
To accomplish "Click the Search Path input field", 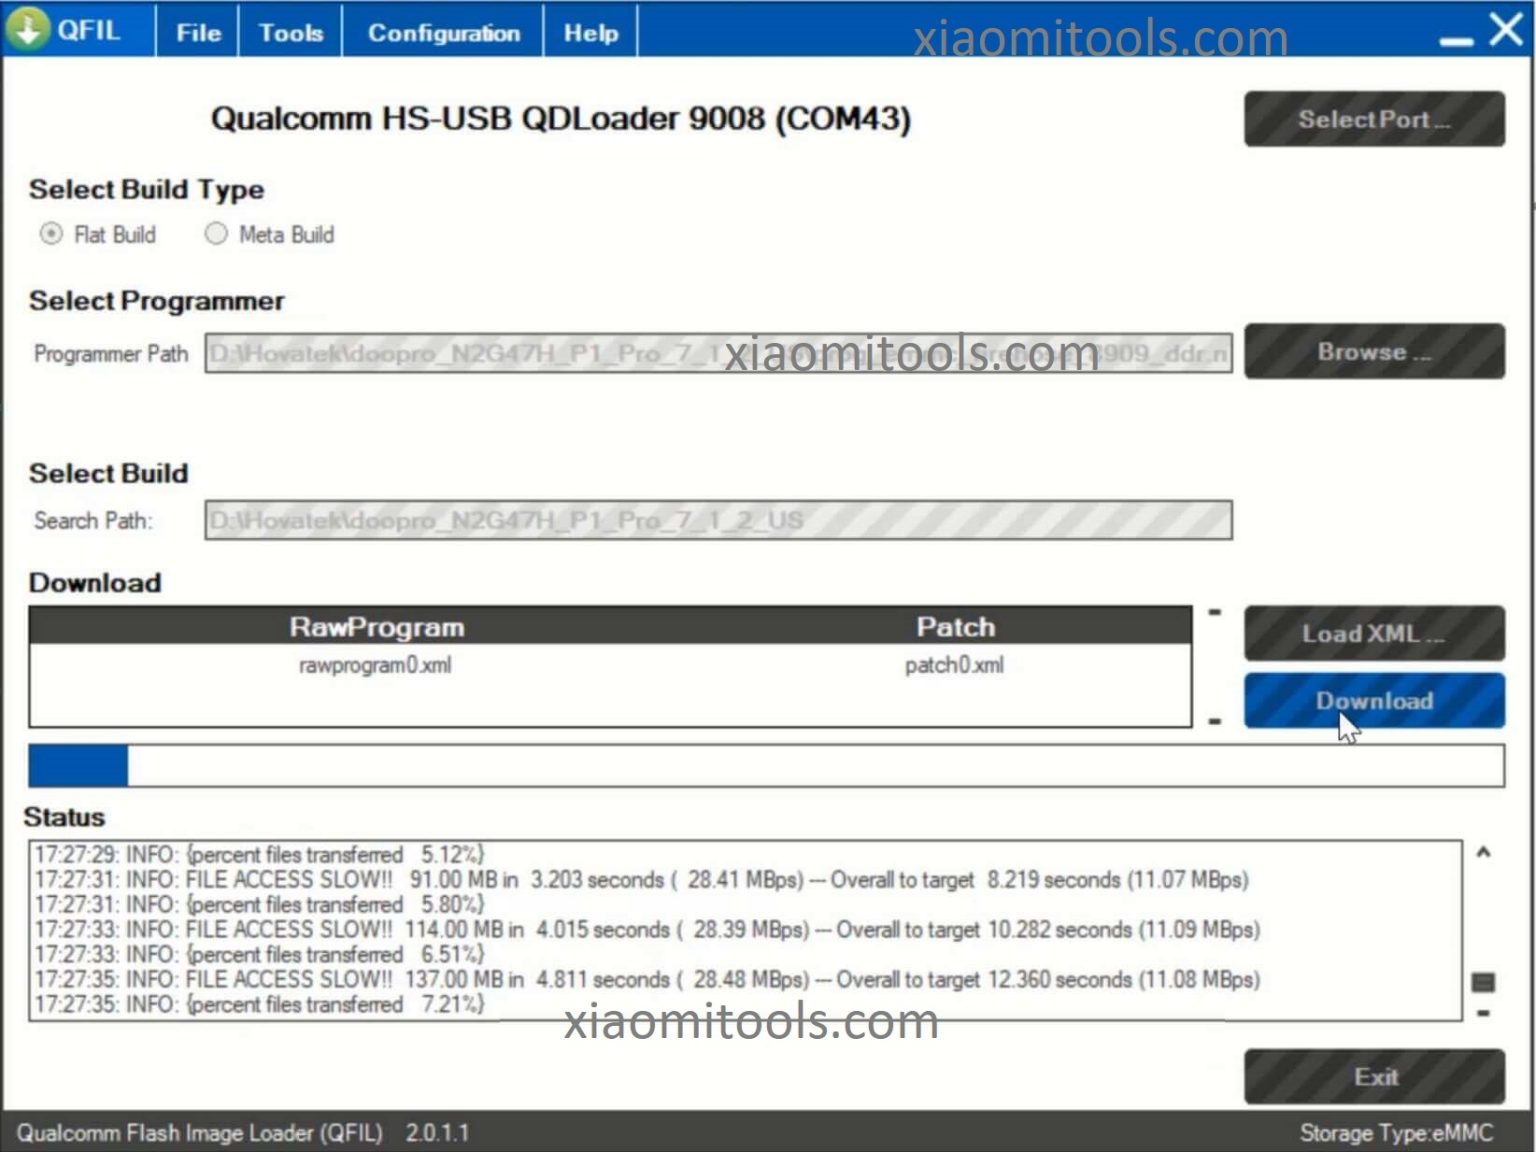I will [x=718, y=521].
